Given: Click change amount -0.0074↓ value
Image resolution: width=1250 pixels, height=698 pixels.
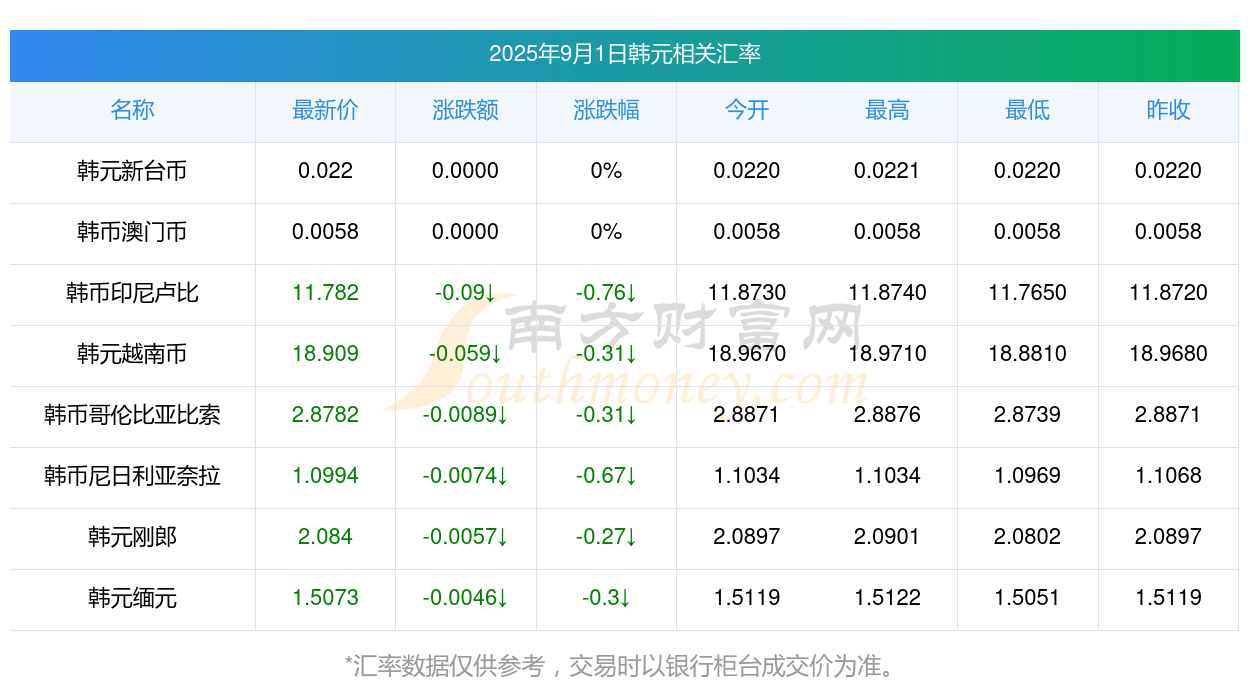Looking at the screenshot, I should (466, 476).
